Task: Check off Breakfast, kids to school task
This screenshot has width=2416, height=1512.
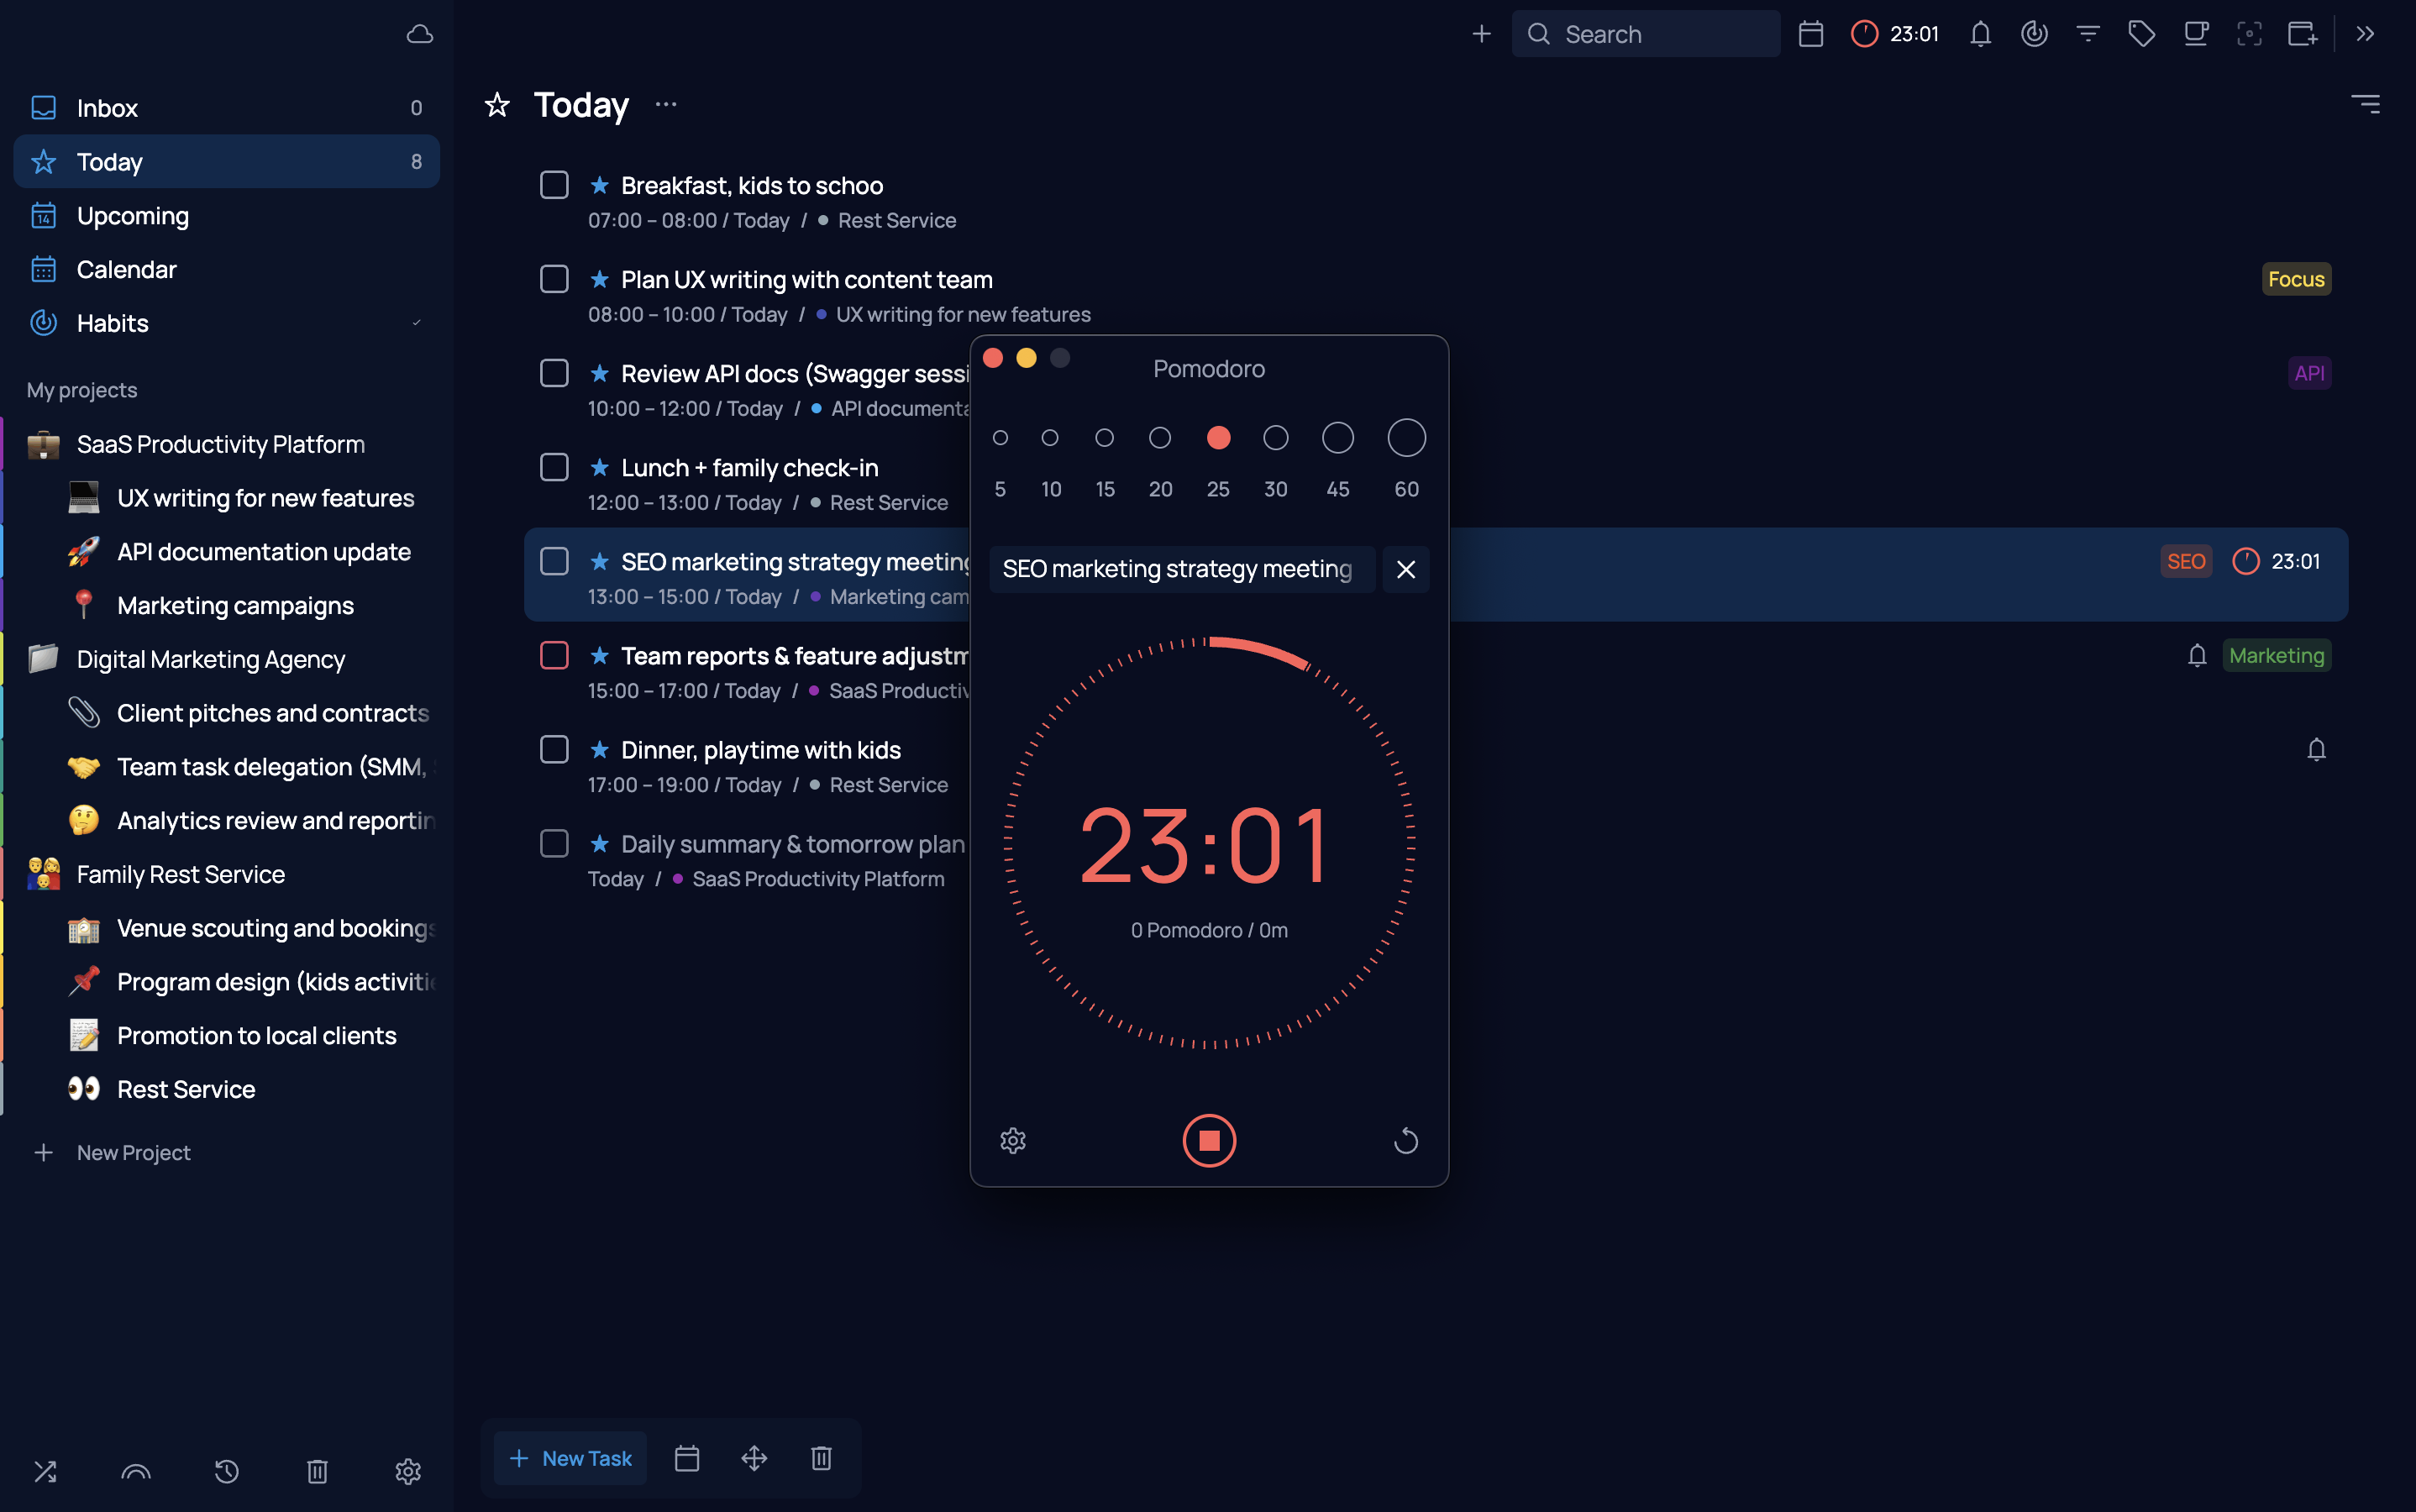Action: pyautogui.click(x=554, y=185)
